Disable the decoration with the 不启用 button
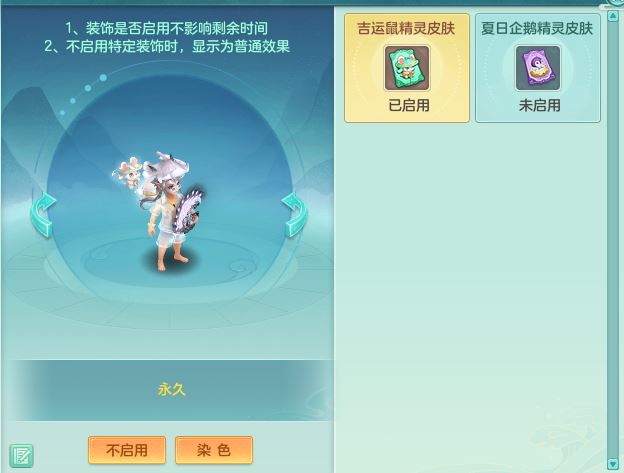624x473 pixels. pyautogui.click(x=127, y=450)
